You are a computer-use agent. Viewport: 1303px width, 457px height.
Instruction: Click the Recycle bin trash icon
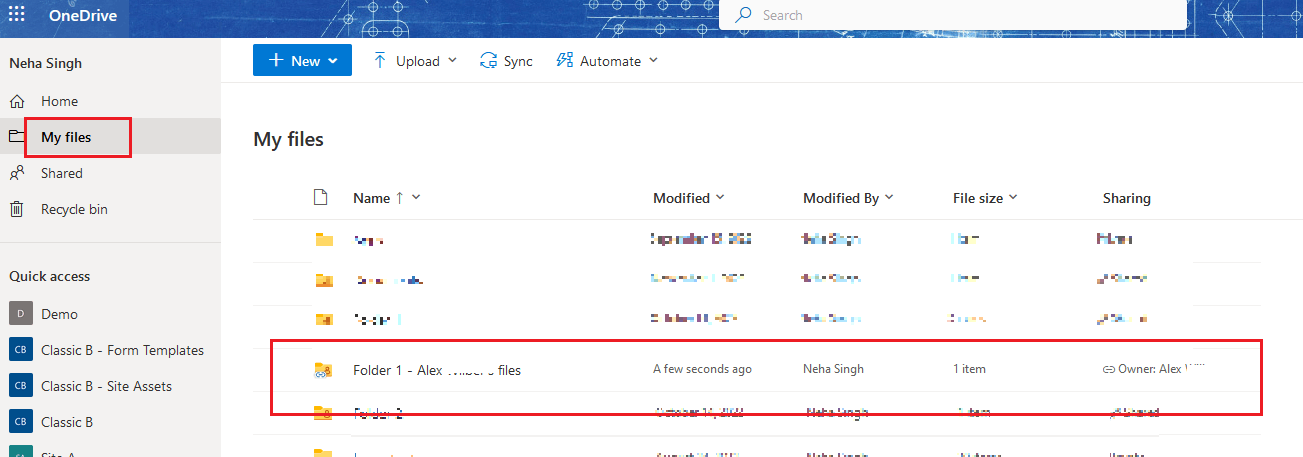click(17, 209)
